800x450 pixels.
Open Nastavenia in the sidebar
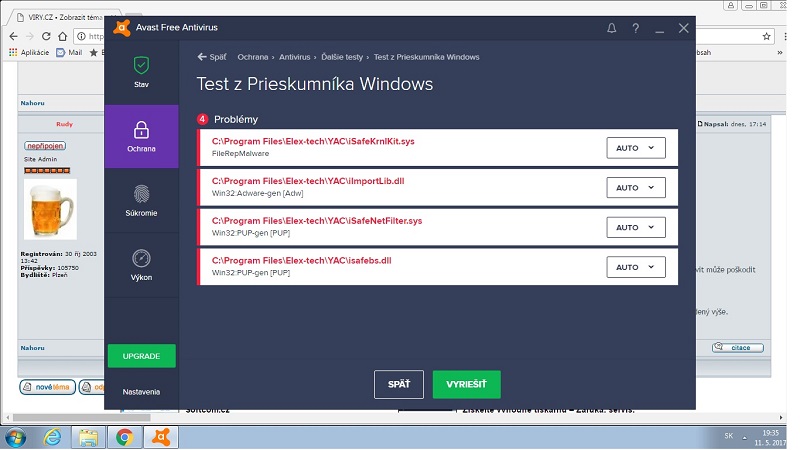[x=141, y=392]
